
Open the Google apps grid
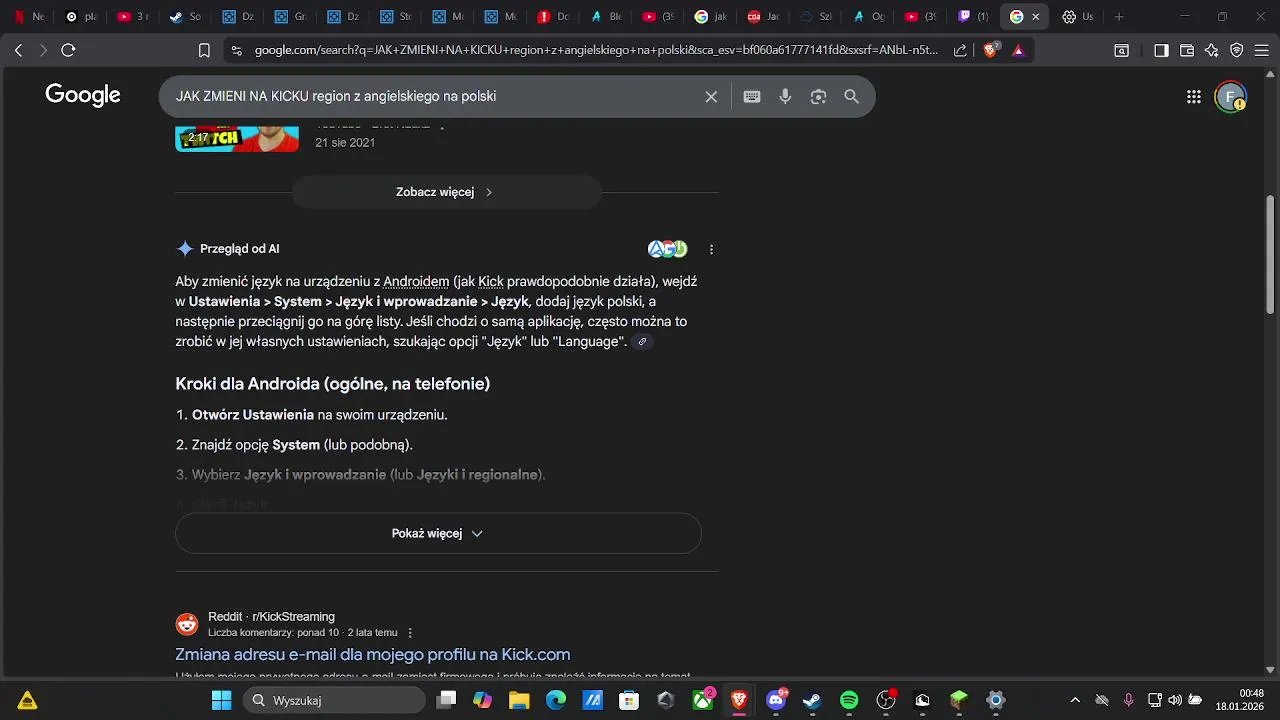pyautogui.click(x=1194, y=97)
